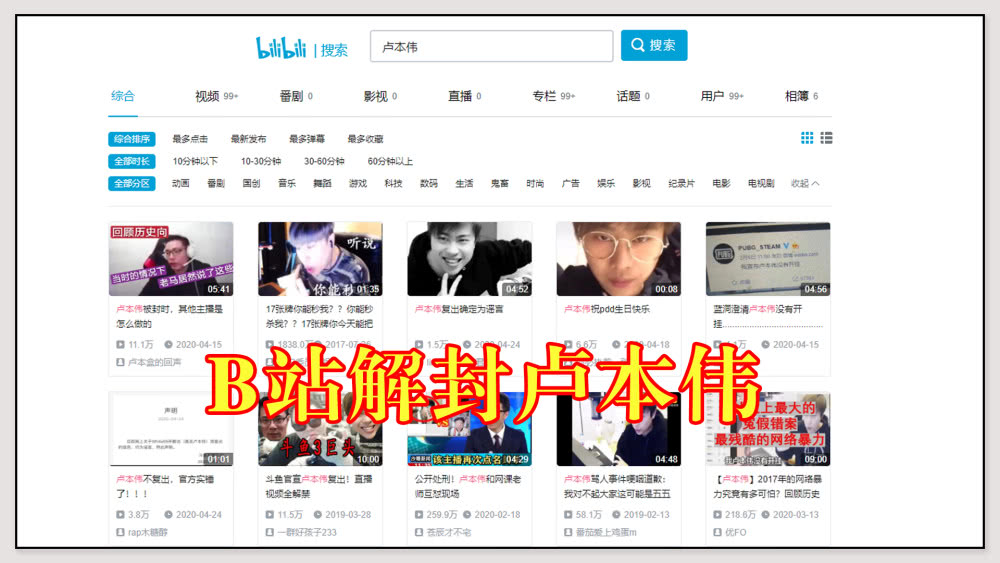Filter by 音乐 category
The height and width of the screenshot is (563, 1000).
287,184
